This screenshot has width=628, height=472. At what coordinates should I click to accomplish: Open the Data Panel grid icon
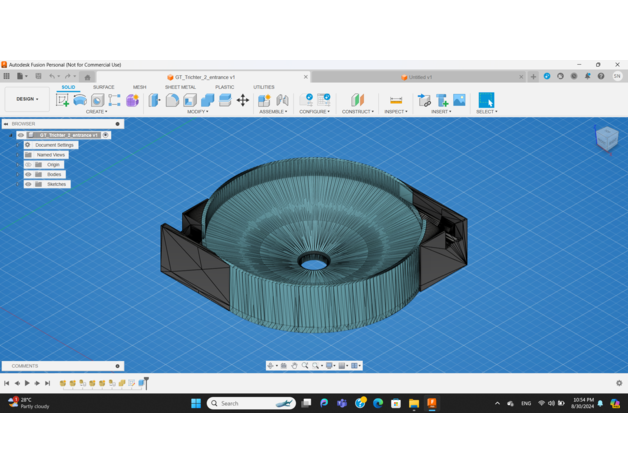[x=7, y=76]
